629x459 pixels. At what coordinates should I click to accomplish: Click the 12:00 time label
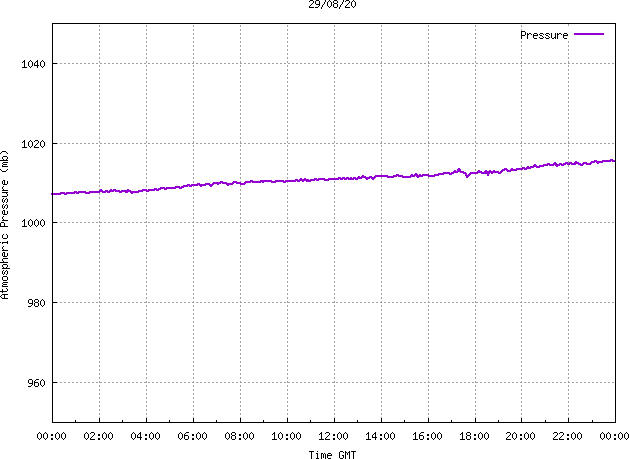click(333, 436)
